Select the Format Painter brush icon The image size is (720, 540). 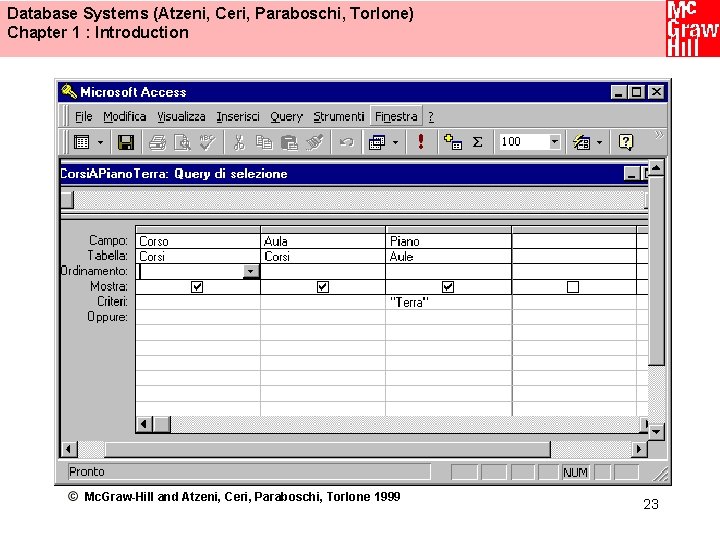pos(315,142)
